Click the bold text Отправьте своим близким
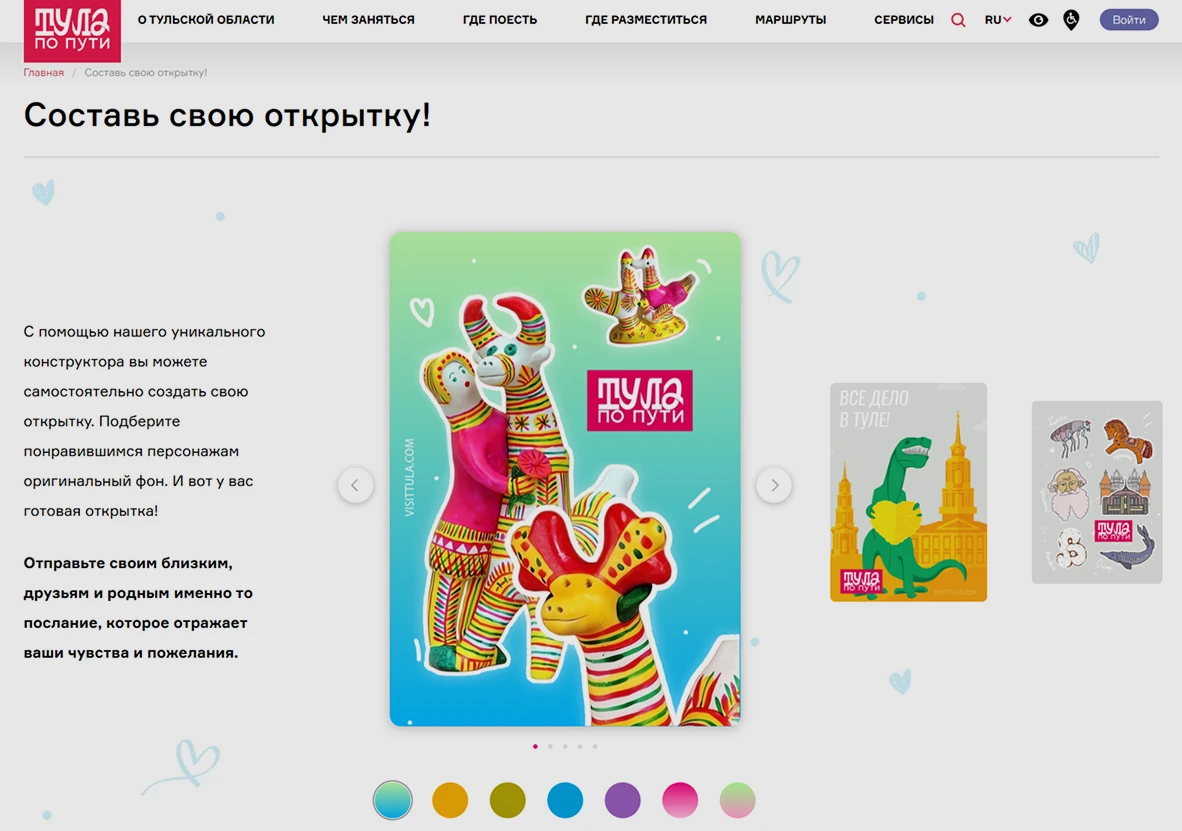Screen dimensions: 1182x831 pos(139,608)
